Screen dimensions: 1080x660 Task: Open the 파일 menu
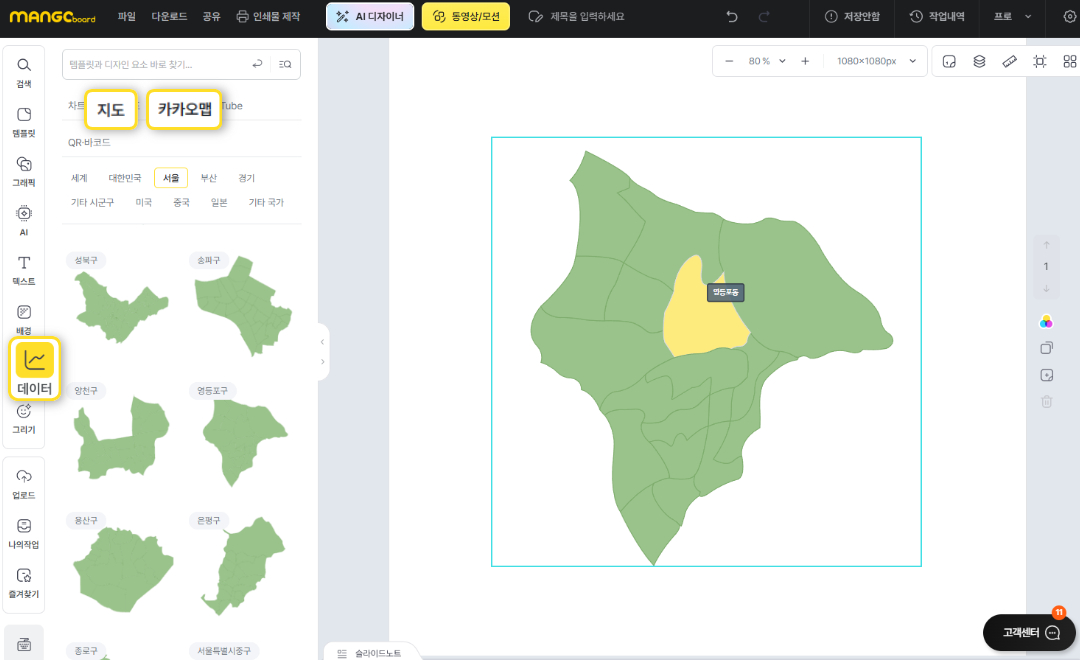(127, 17)
